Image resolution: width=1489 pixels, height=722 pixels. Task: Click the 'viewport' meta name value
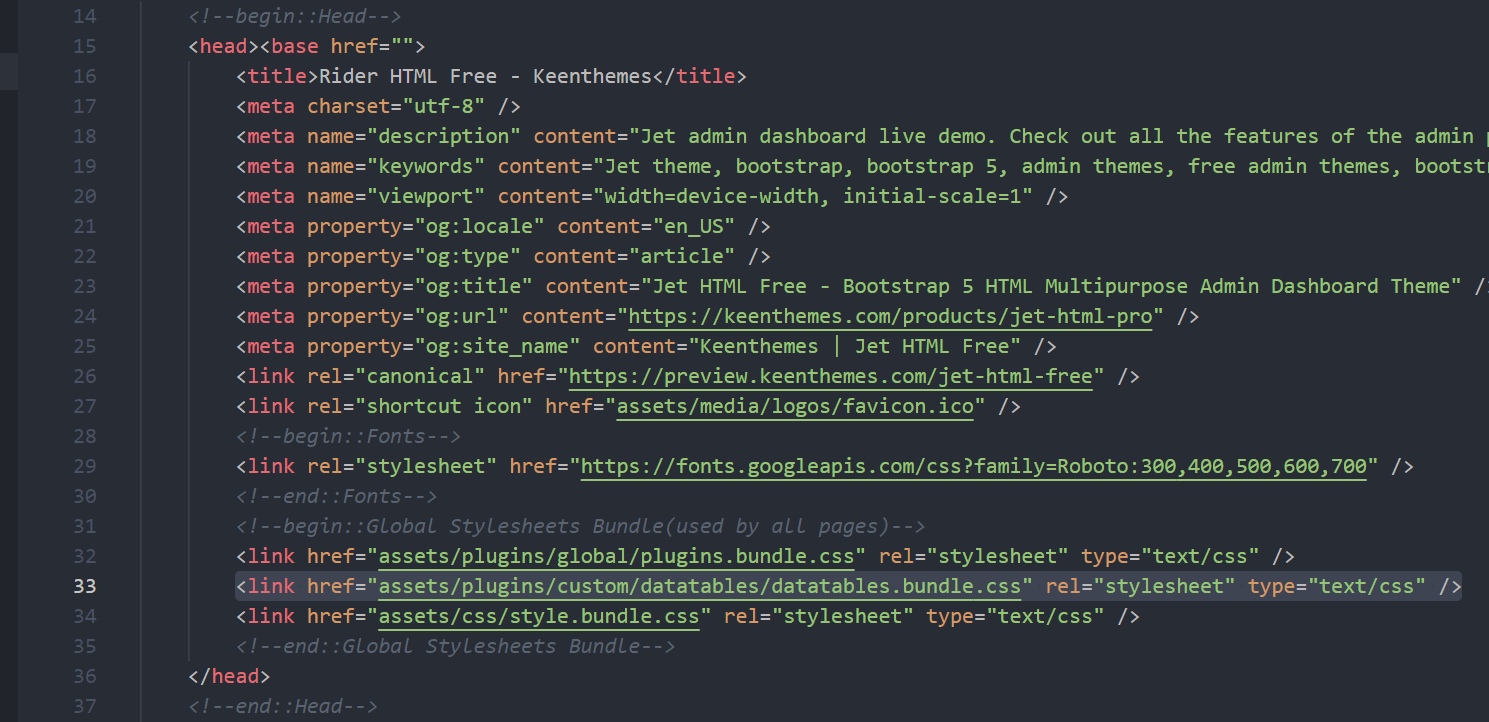[431, 196]
